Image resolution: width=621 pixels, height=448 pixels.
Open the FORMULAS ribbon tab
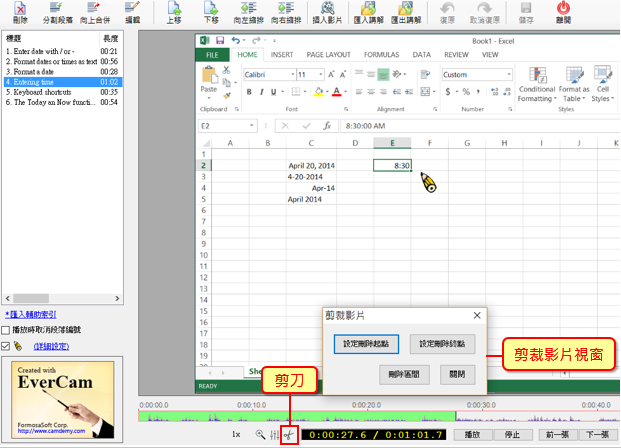tap(381, 55)
